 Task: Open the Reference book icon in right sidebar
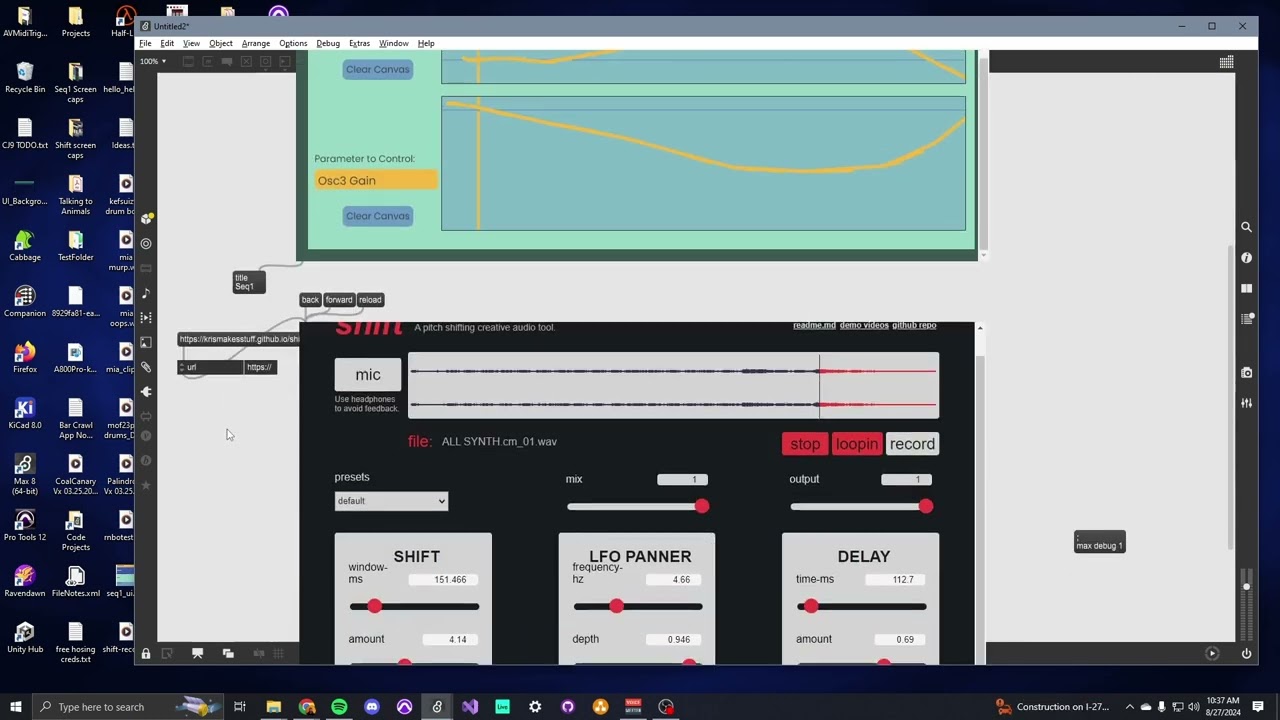[1246, 288]
